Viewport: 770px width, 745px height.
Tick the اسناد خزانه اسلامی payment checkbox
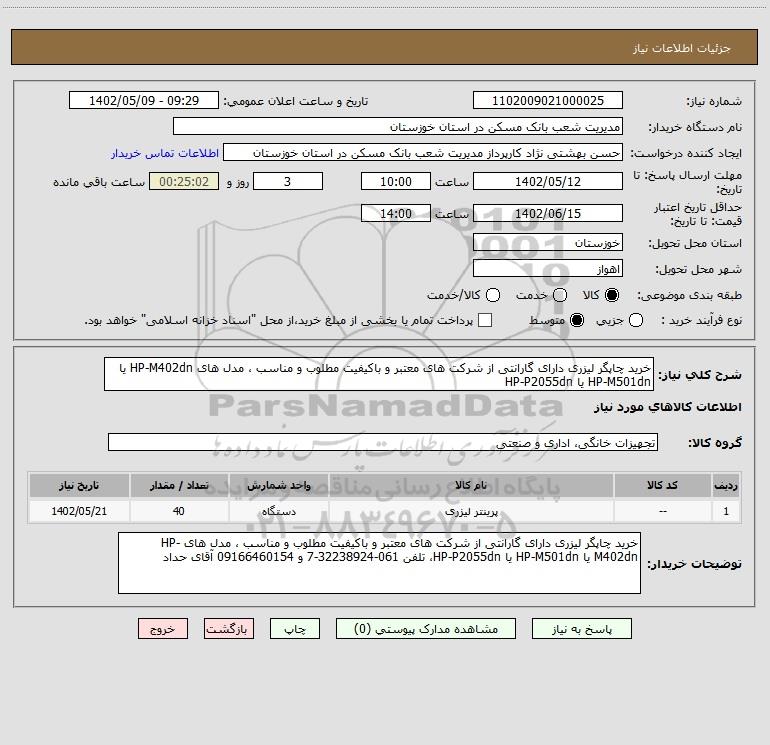pos(485,320)
